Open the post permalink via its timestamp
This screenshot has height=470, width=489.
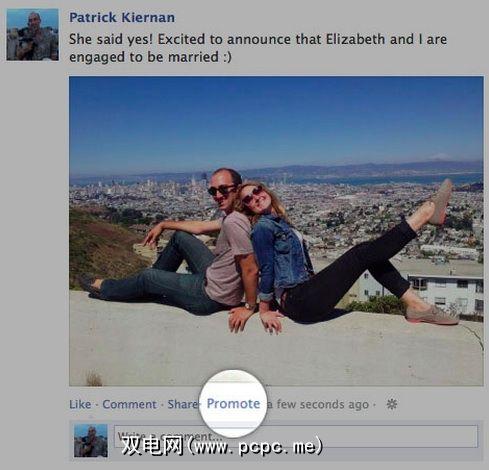click(318, 404)
